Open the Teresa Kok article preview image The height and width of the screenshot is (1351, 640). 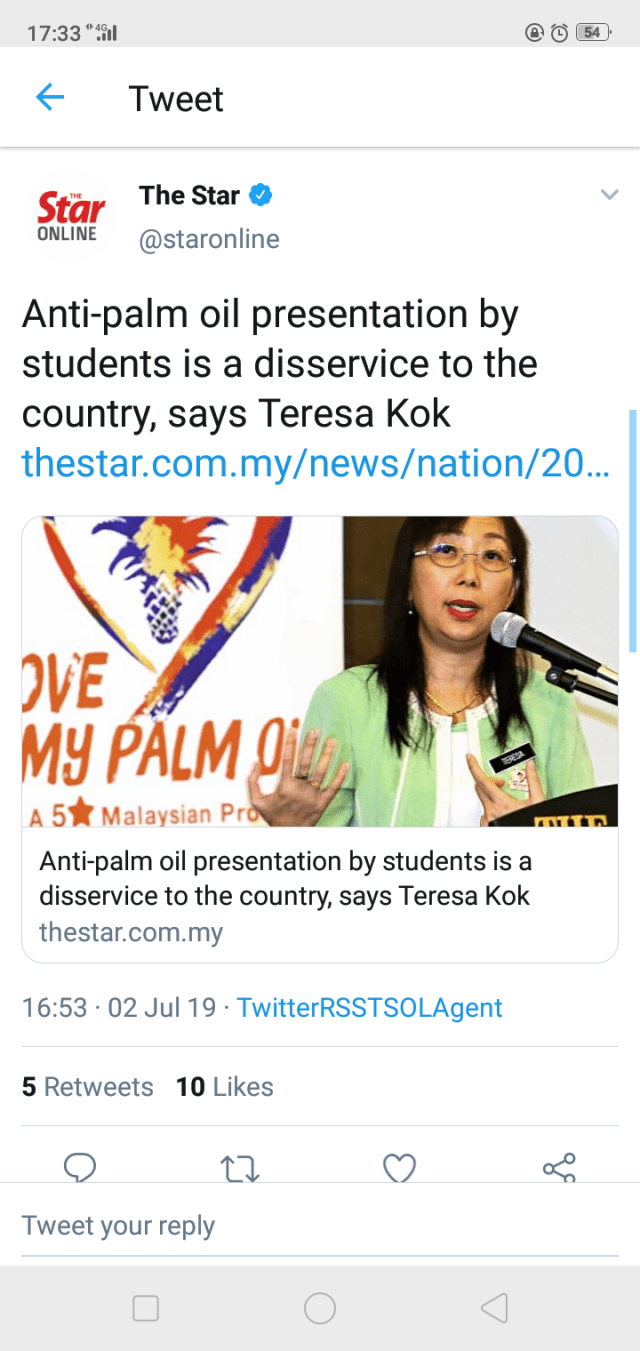(x=320, y=671)
